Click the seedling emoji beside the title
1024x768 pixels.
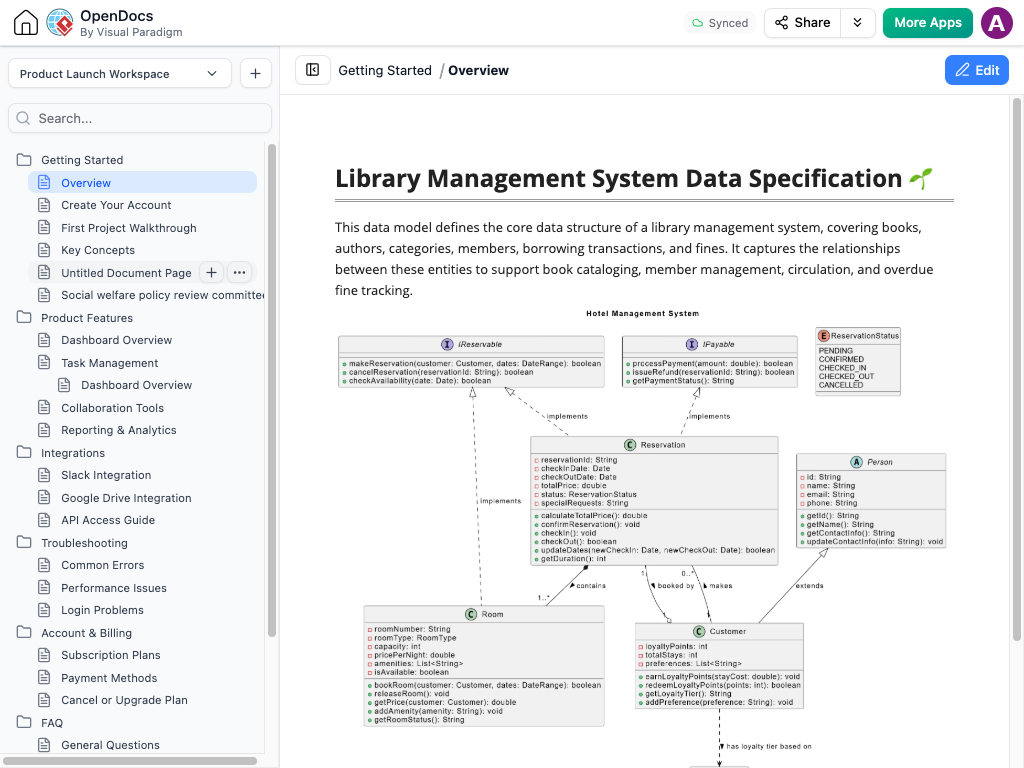coord(921,178)
